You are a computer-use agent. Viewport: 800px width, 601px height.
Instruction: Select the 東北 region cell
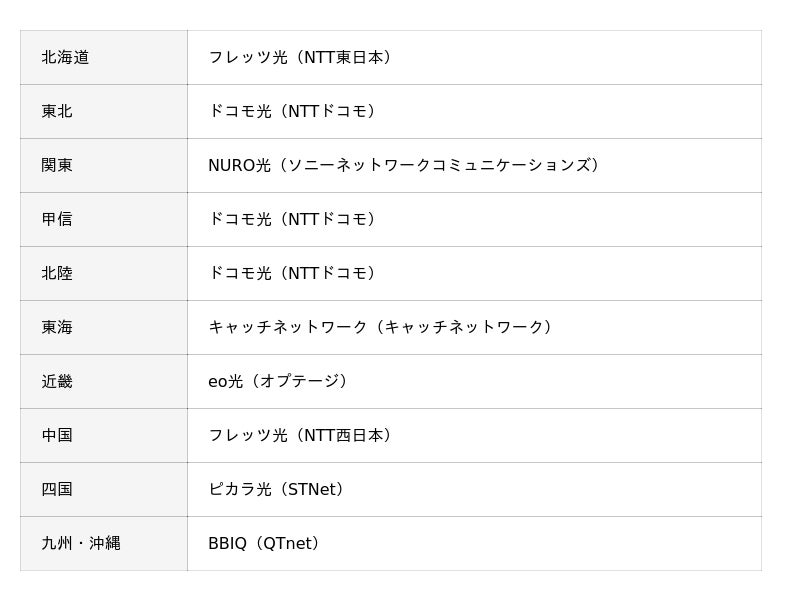coord(57,111)
